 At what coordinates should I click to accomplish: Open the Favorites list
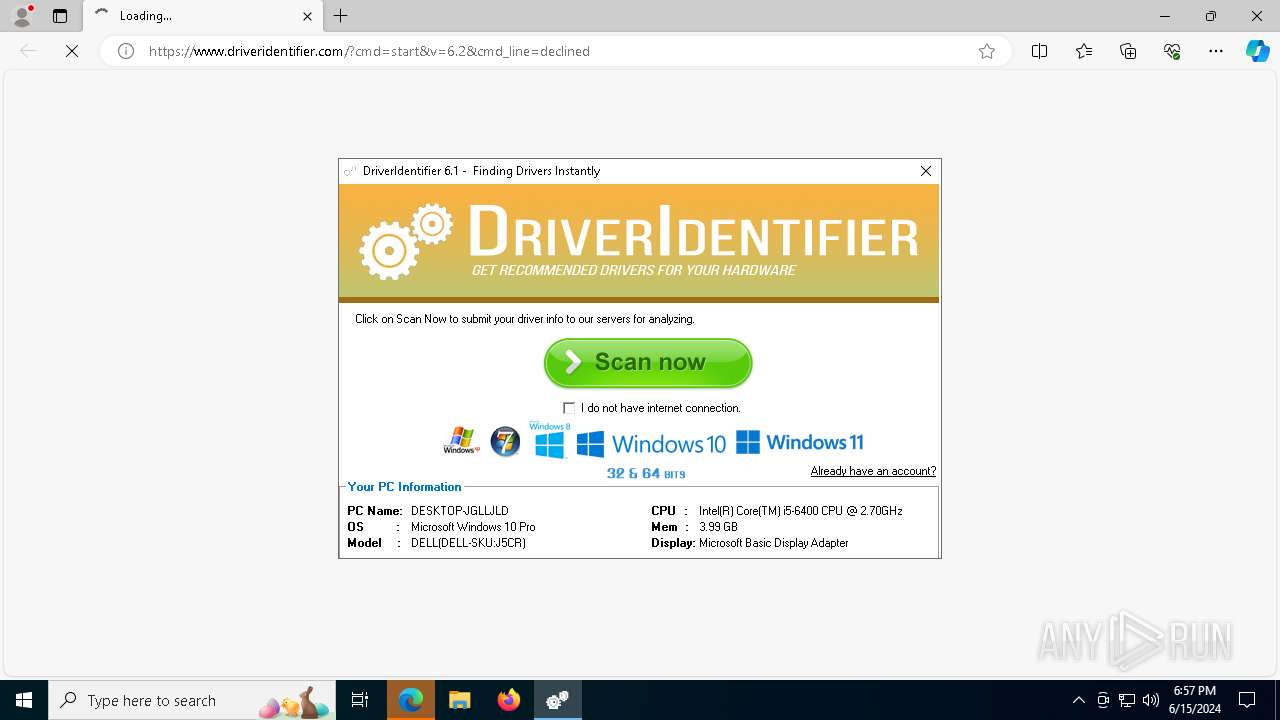click(x=1084, y=51)
